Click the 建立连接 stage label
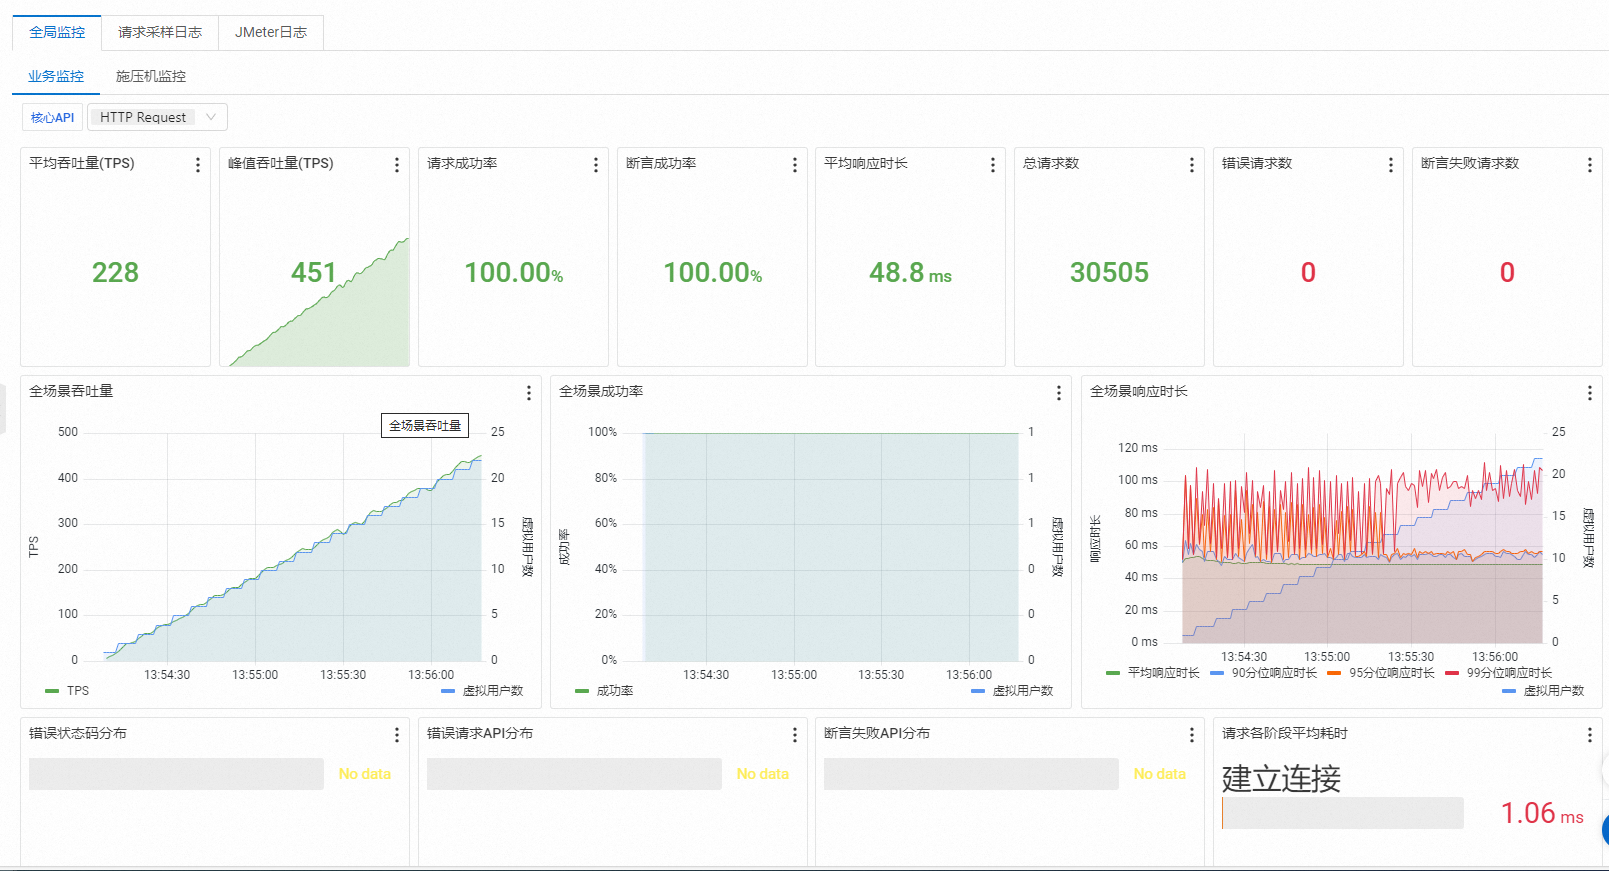 pyautogui.click(x=1281, y=778)
